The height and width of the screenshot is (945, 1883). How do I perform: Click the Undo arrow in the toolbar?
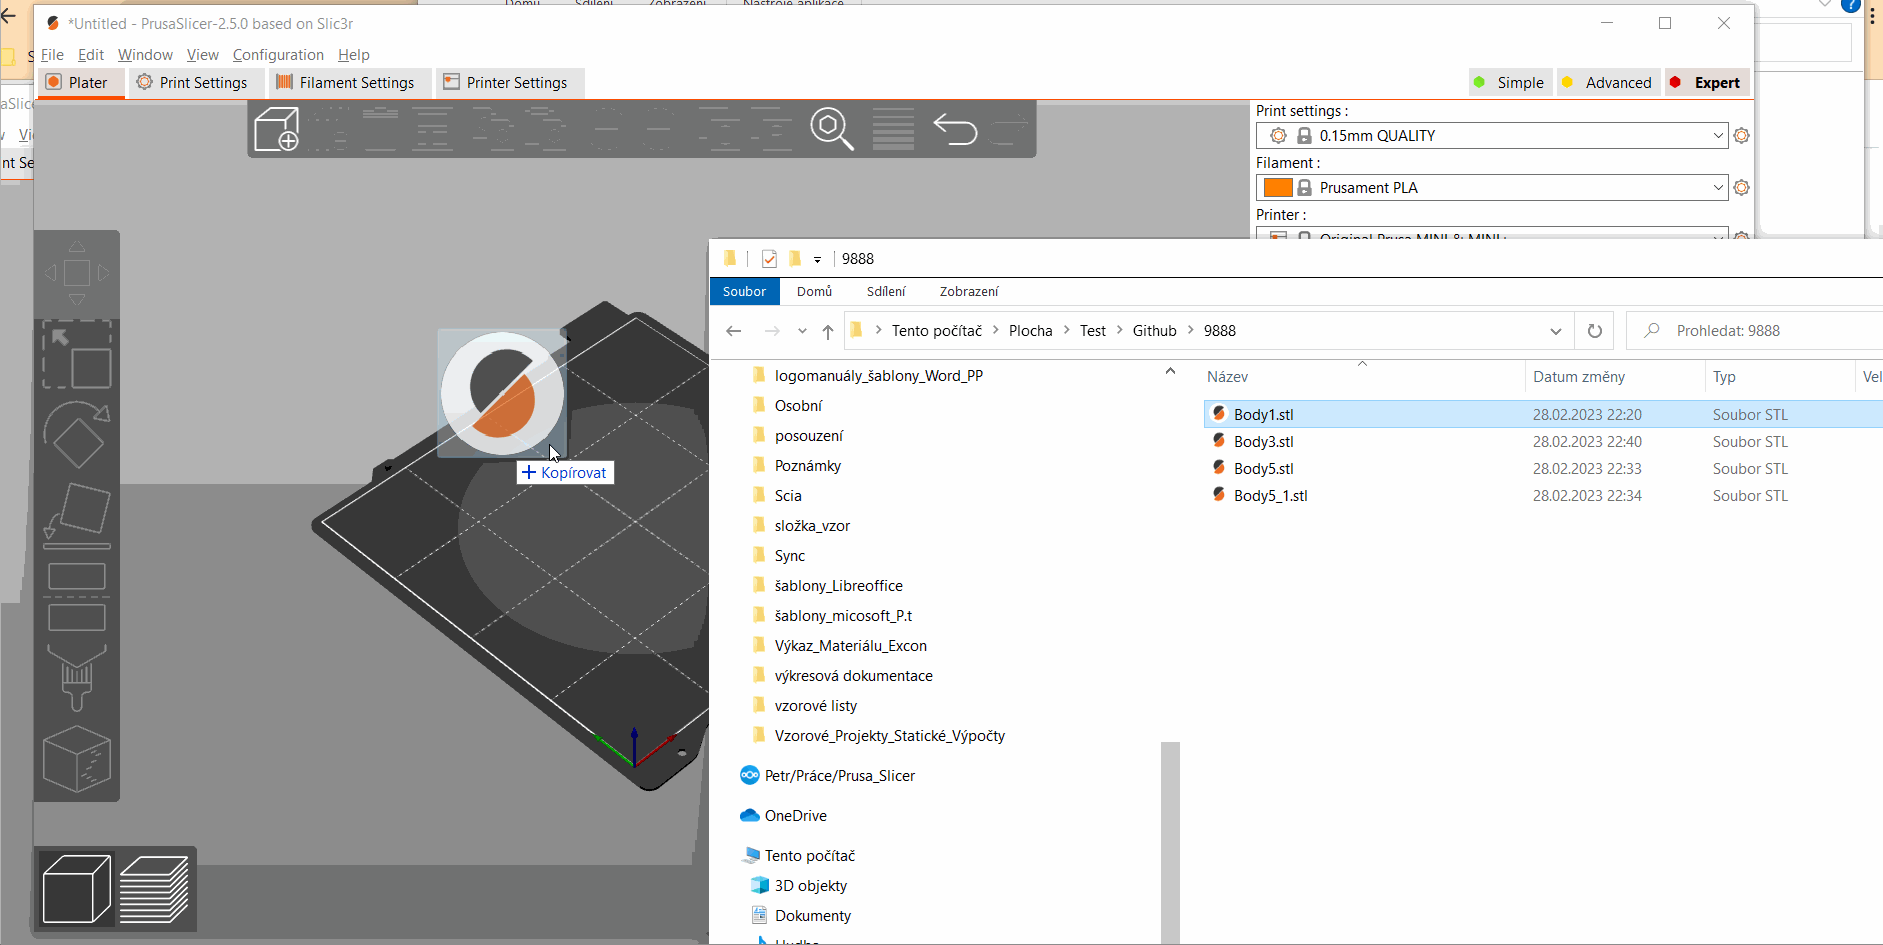[x=956, y=128]
